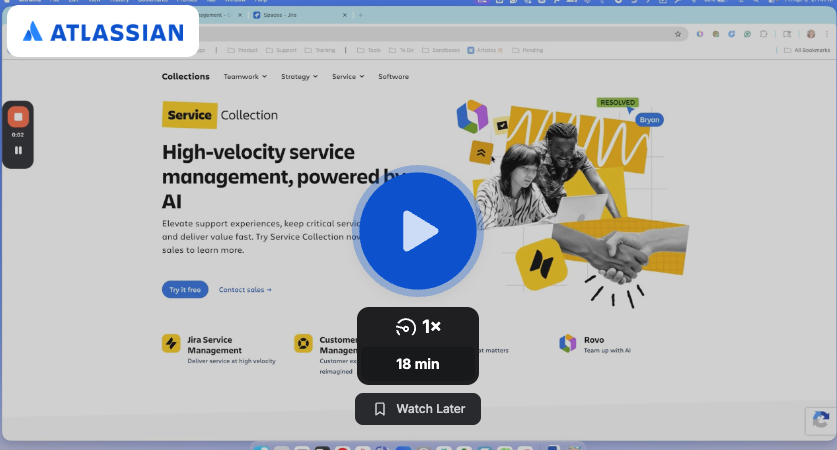Screen dimensions: 837x450
Task: Follow the Contact sales link
Action: 245,289
